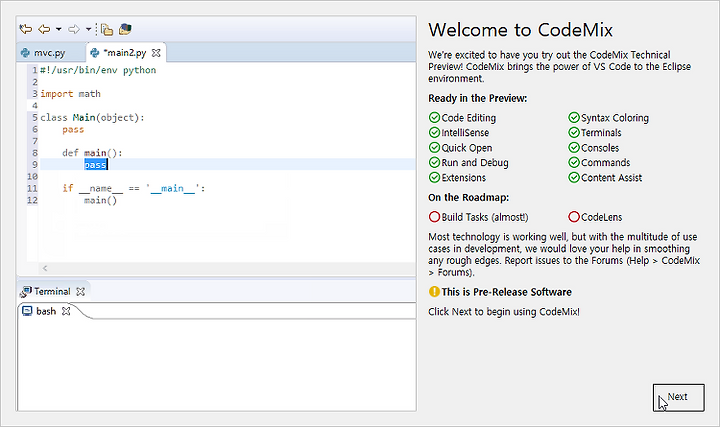Click the copy documents toolbar icon

tap(107, 29)
